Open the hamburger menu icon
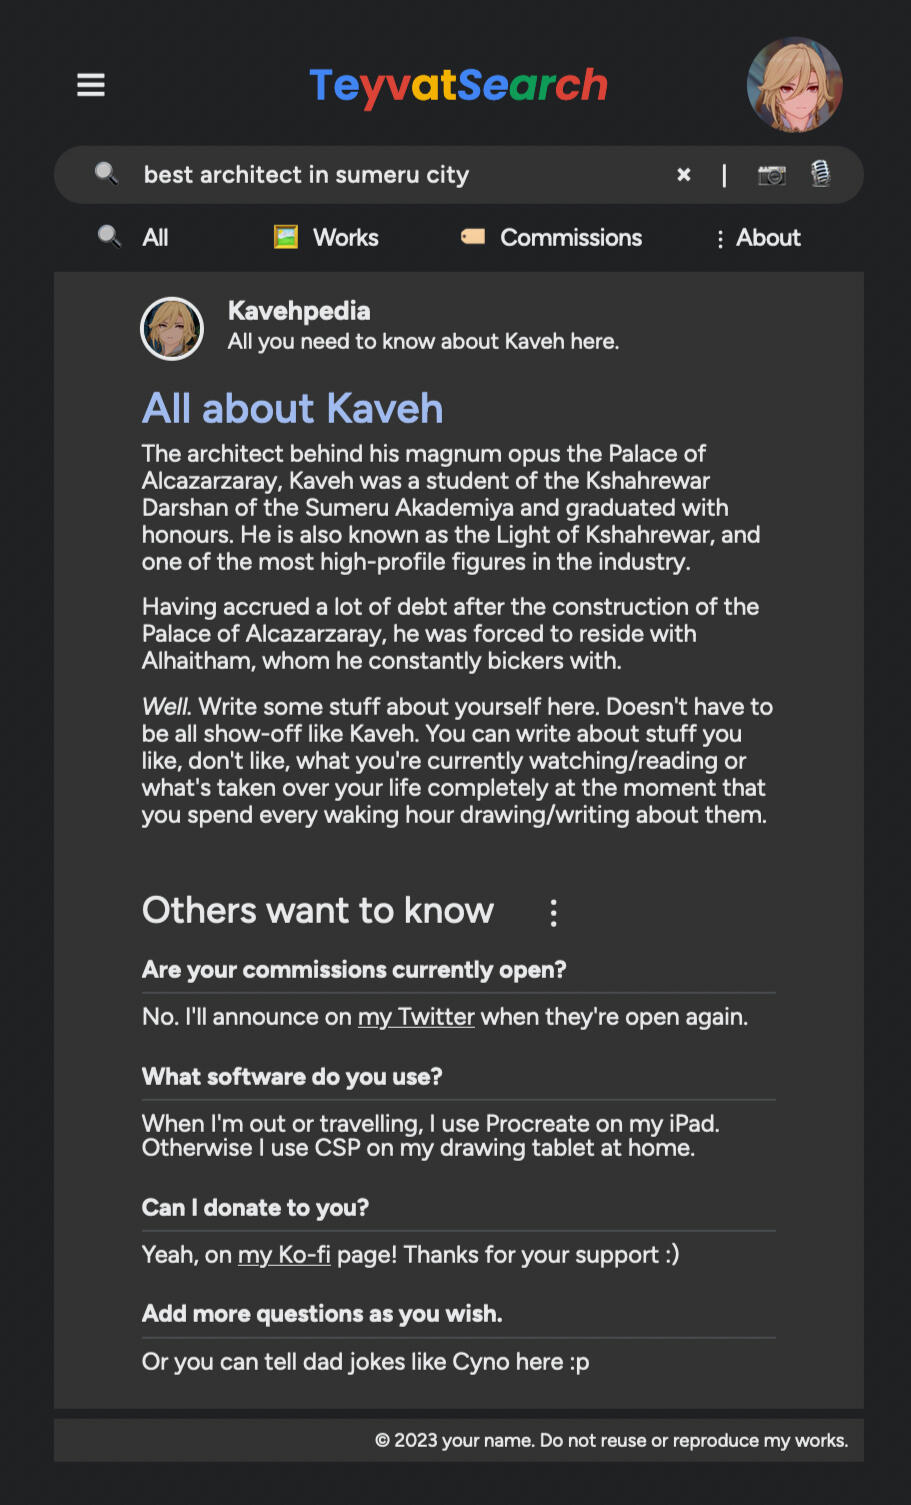This screenshot has width=911, height=1505. (x=91, y=85)
